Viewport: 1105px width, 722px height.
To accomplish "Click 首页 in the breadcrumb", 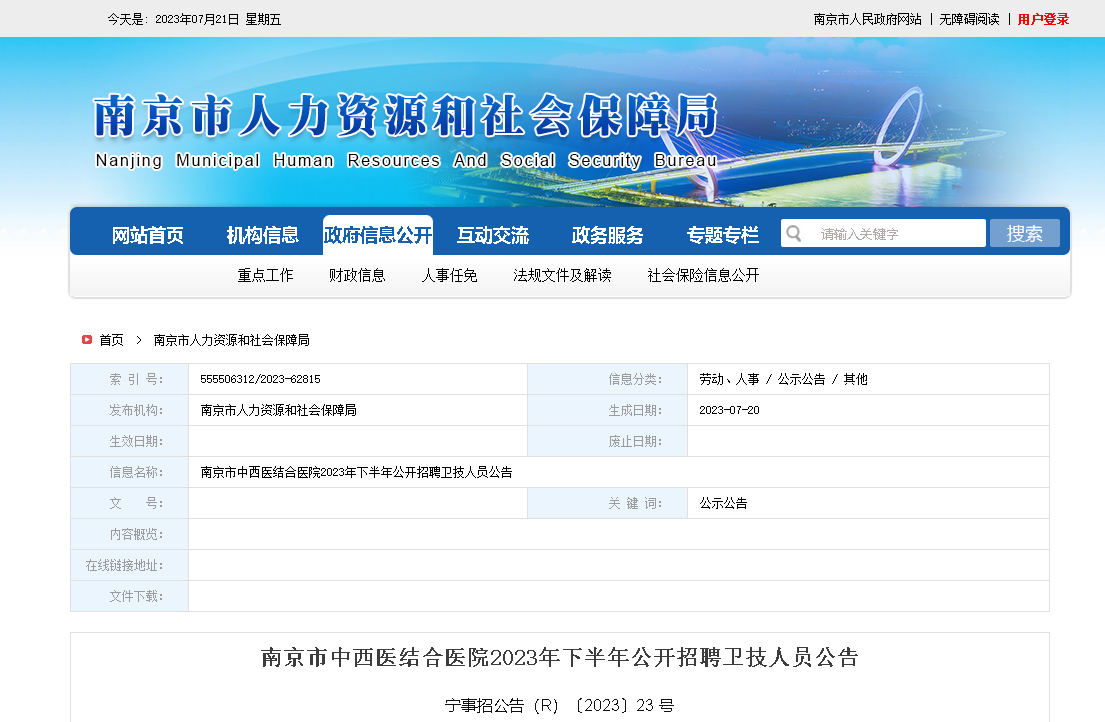I will (111, 340).
